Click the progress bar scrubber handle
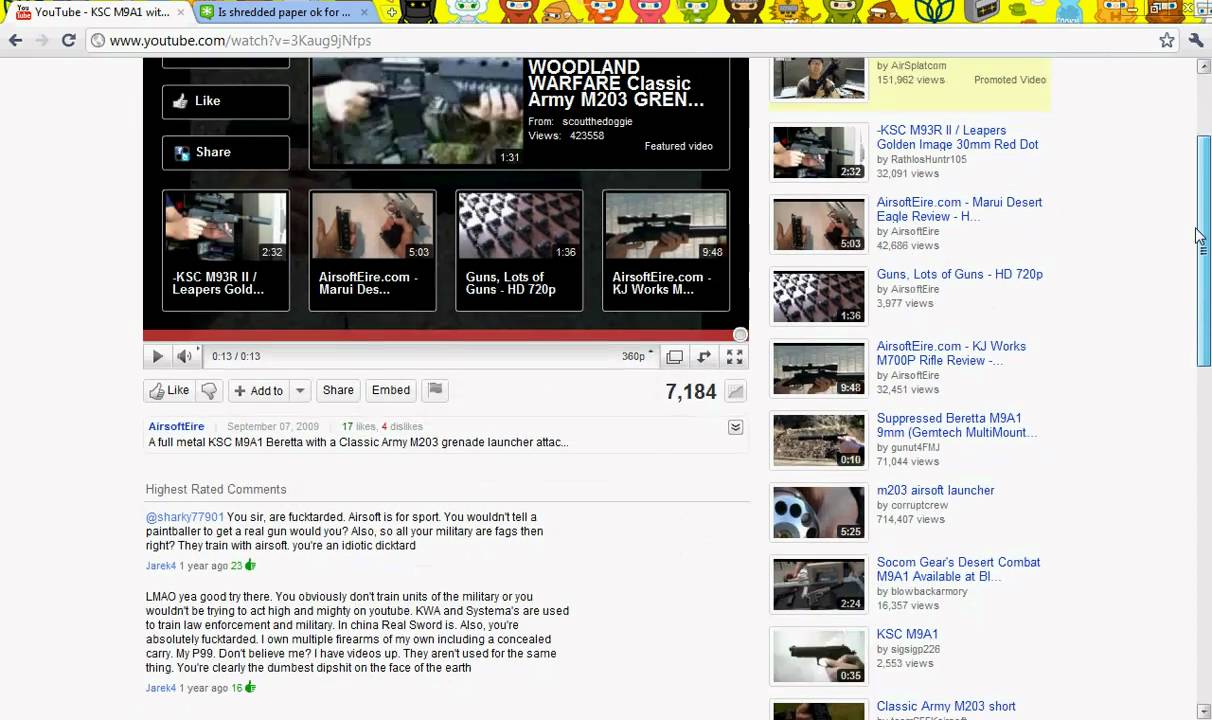The height and width of the screenshot is (720, 1212). point(740,335)
